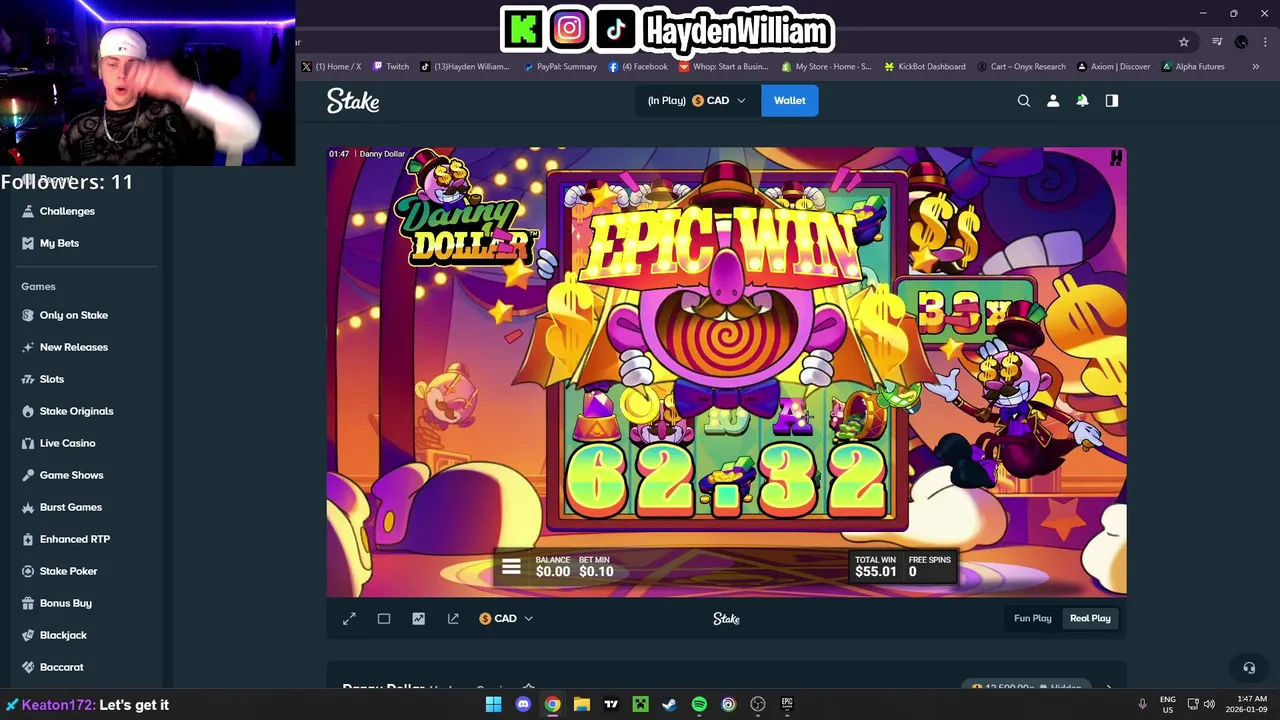The width and height of the screenshot is (1280, 720).
Task: Click the microphone icon in system tray
Action: click(x=1142, y=704)
